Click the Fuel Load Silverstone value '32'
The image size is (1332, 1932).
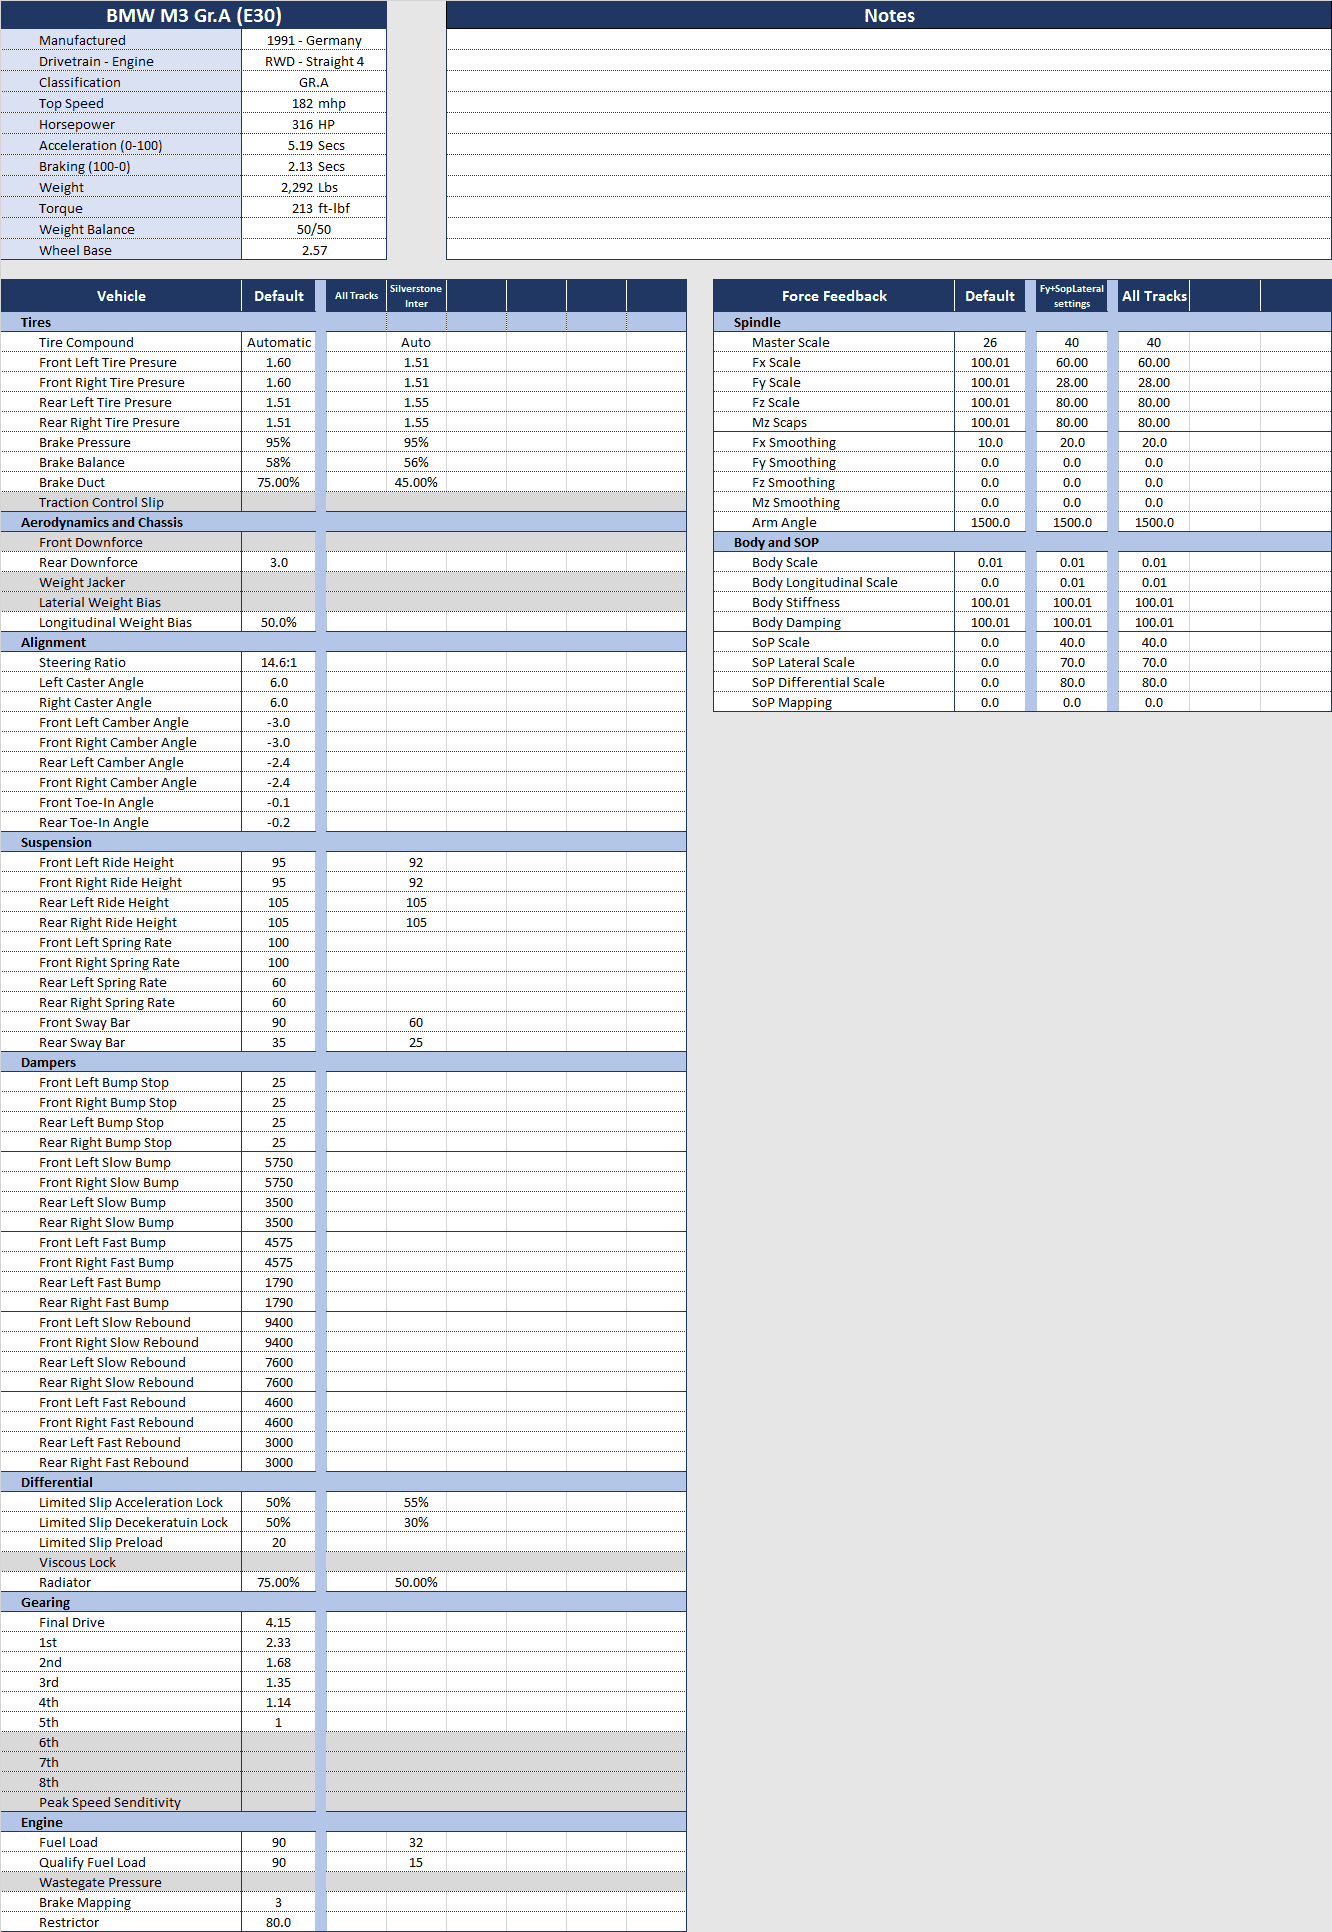point(416,1842)
